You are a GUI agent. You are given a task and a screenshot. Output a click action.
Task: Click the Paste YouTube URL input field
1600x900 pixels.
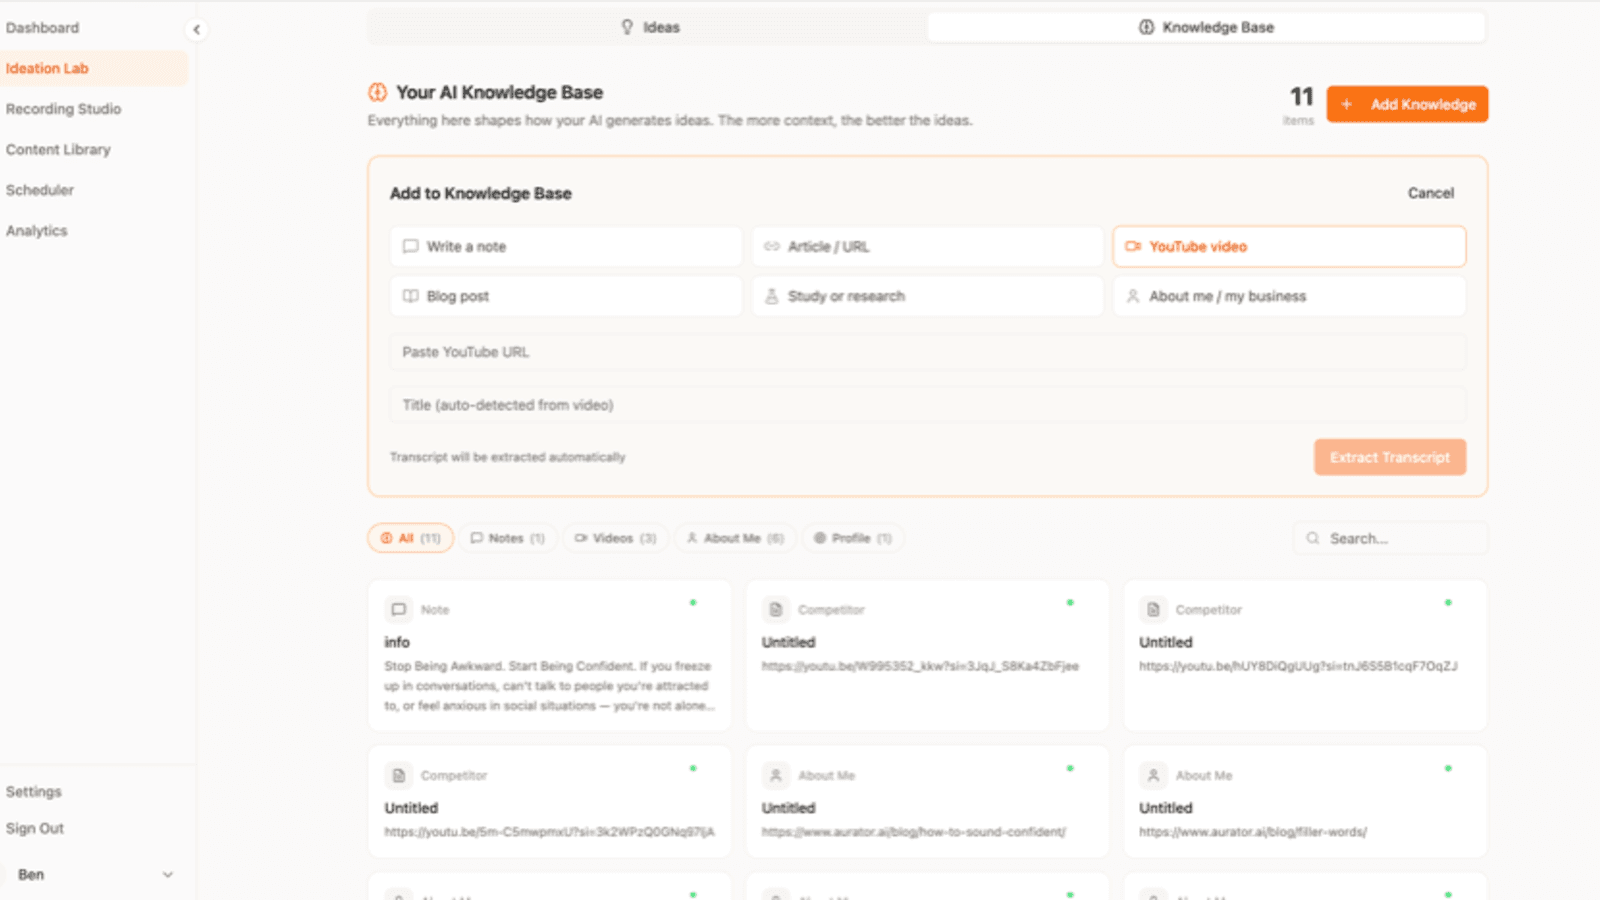pos(926,351)
